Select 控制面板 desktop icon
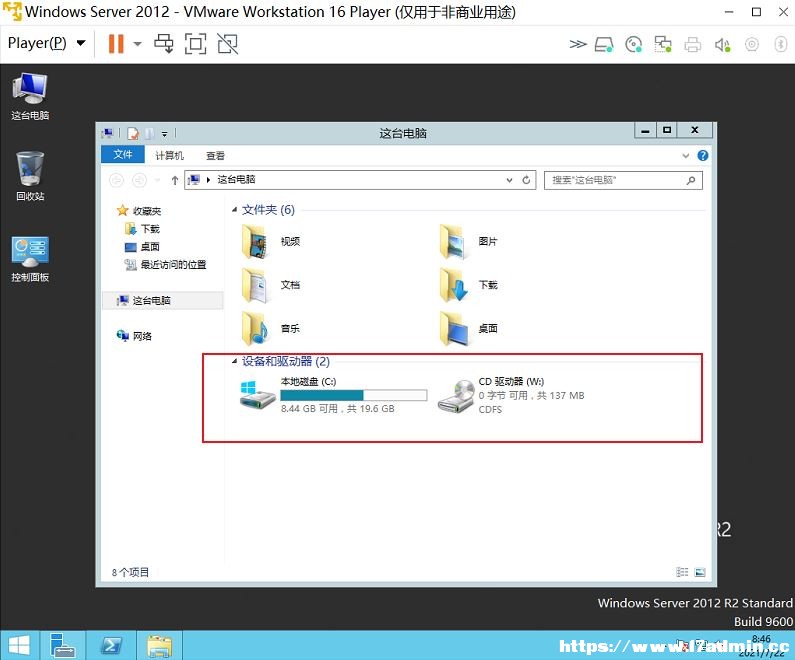The image size is (795, 660). (30, 259)
